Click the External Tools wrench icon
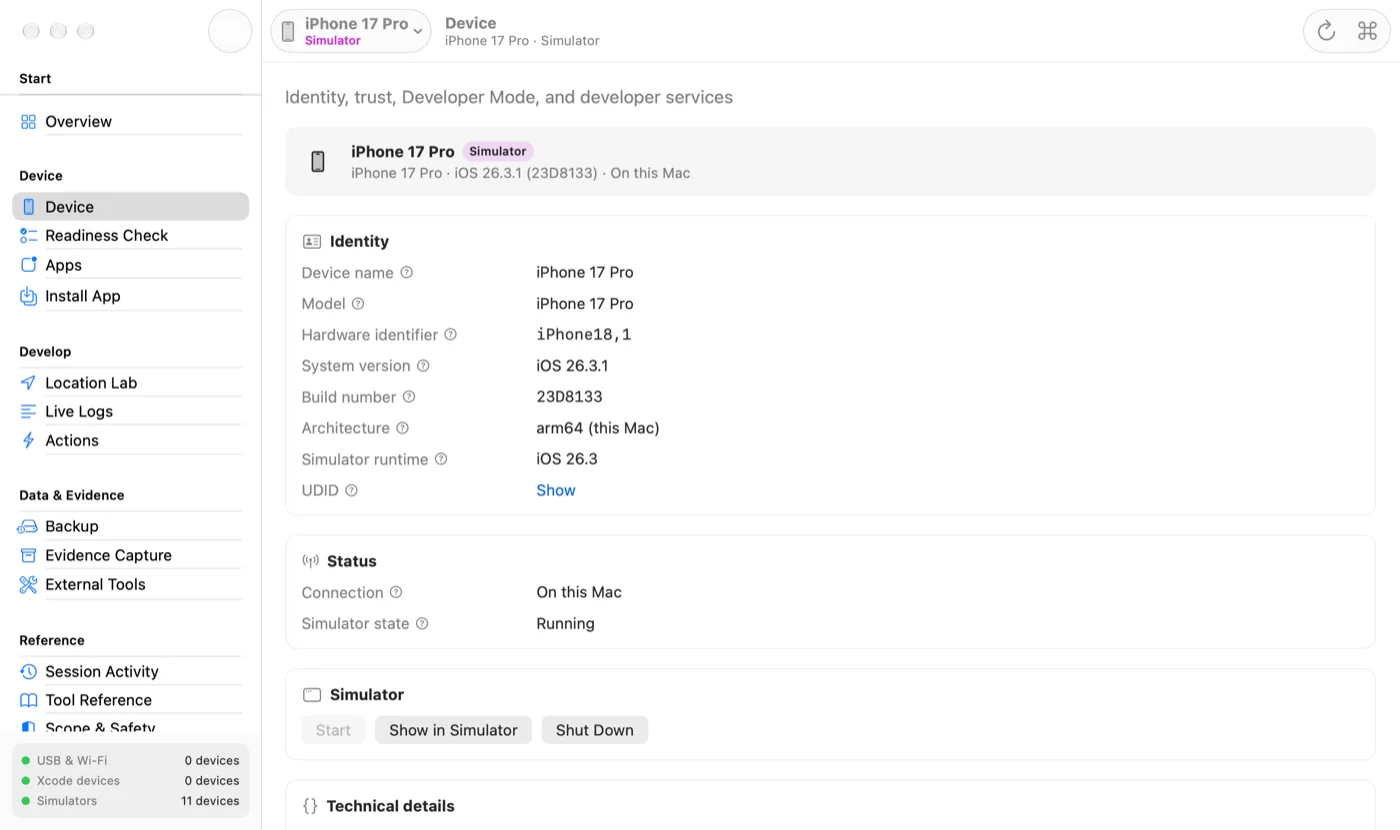 tap(28, 584)
